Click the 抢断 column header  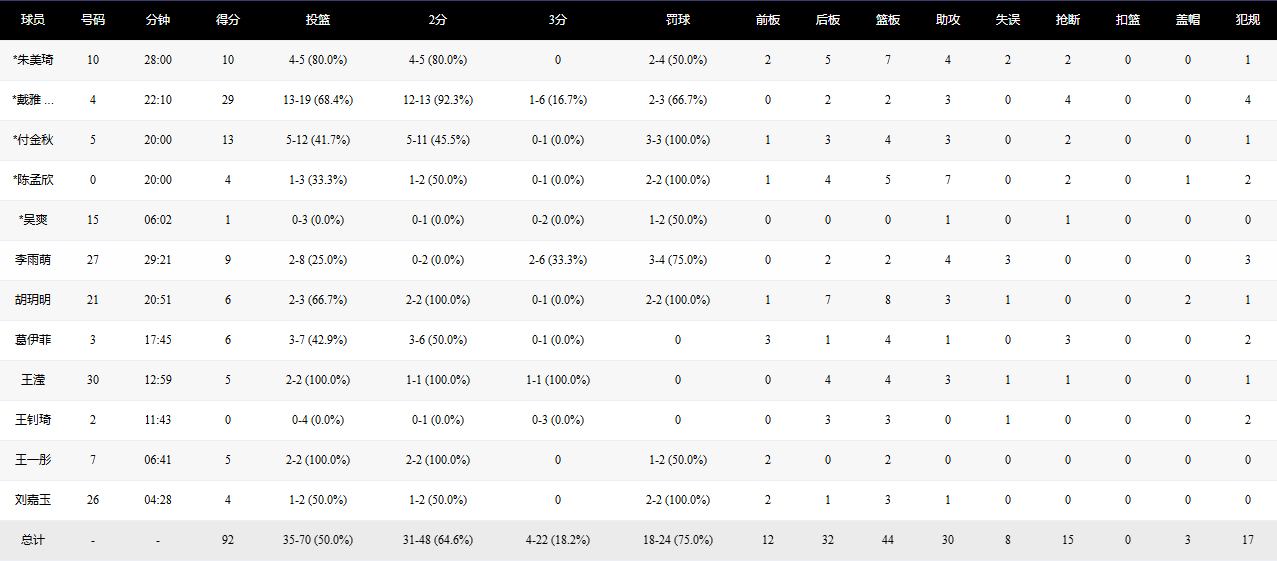pyautogui.click(x=1068, y=20)
